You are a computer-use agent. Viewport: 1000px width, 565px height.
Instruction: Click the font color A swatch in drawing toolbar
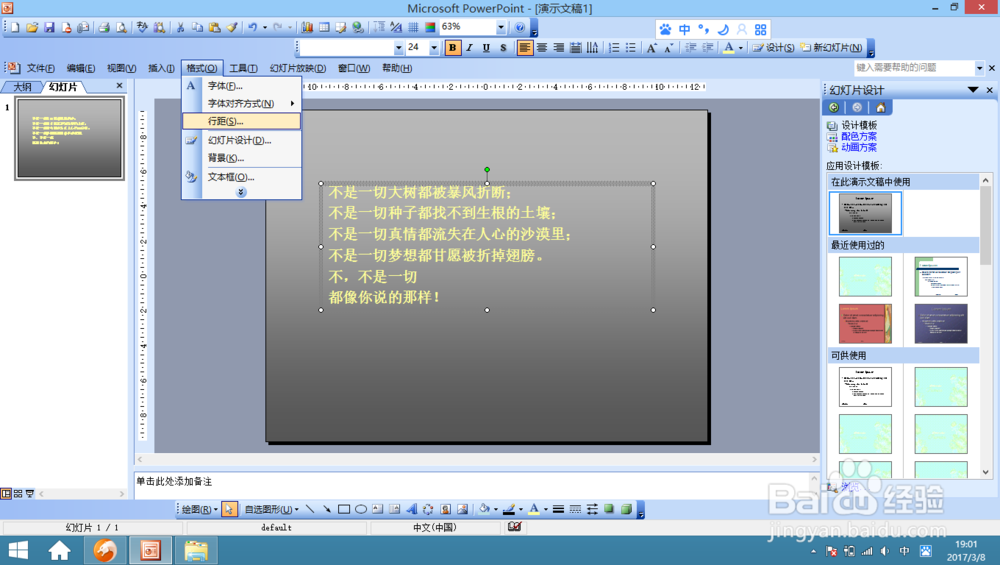[534, 509]
